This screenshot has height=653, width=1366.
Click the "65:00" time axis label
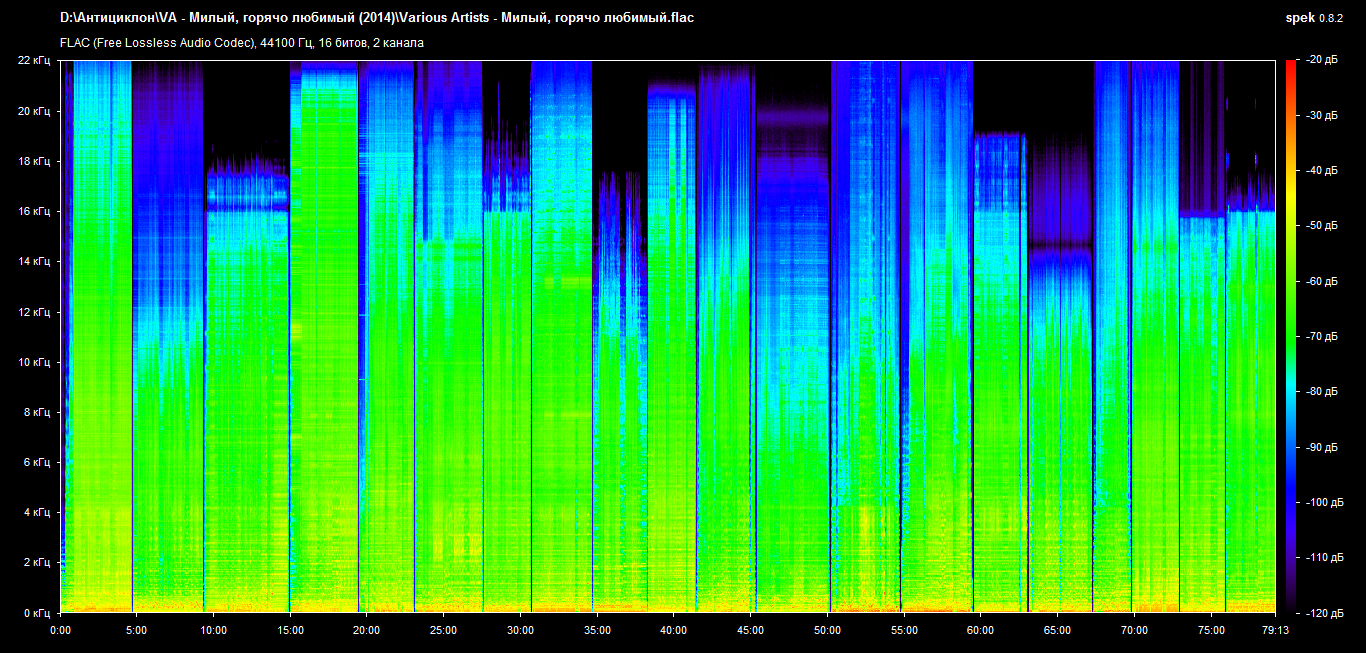(1057, 631)
